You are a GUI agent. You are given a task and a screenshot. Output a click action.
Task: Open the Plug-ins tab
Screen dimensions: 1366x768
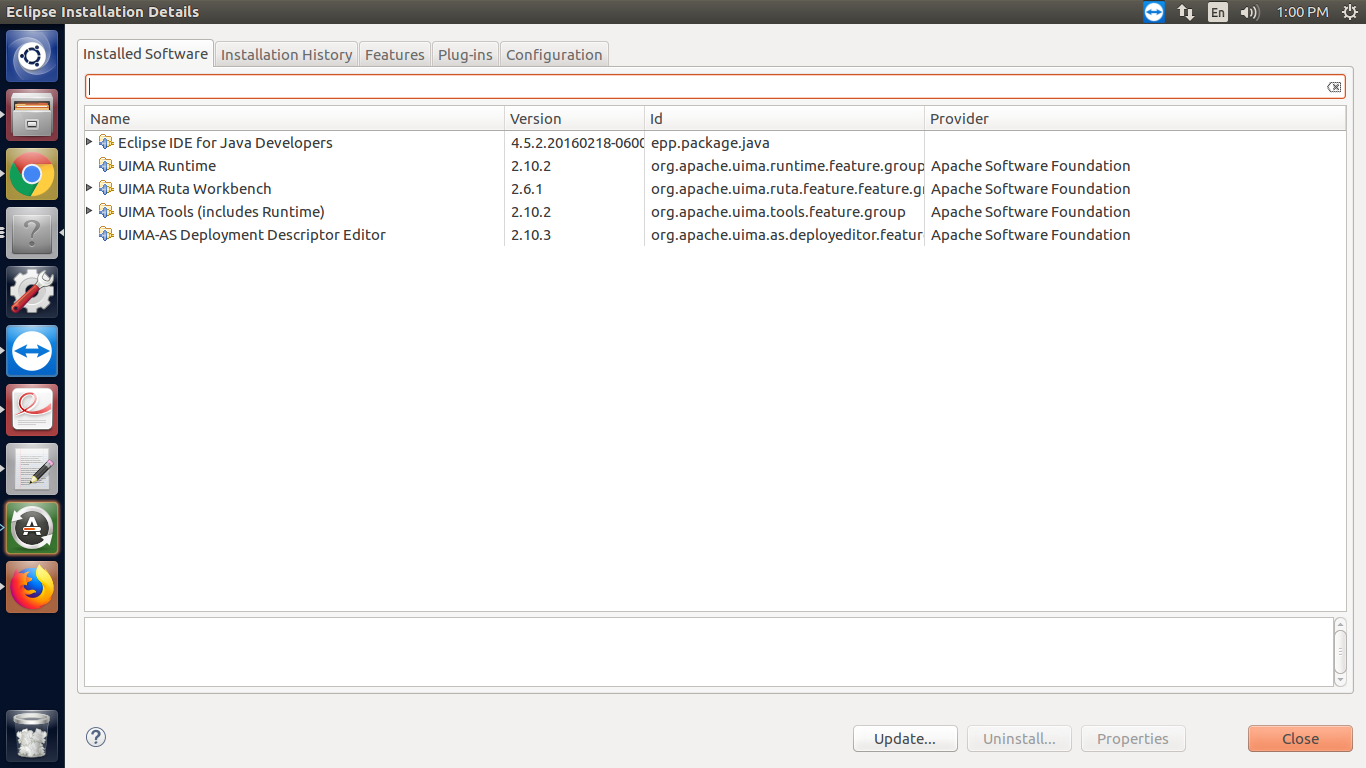[x=465, y=55]
